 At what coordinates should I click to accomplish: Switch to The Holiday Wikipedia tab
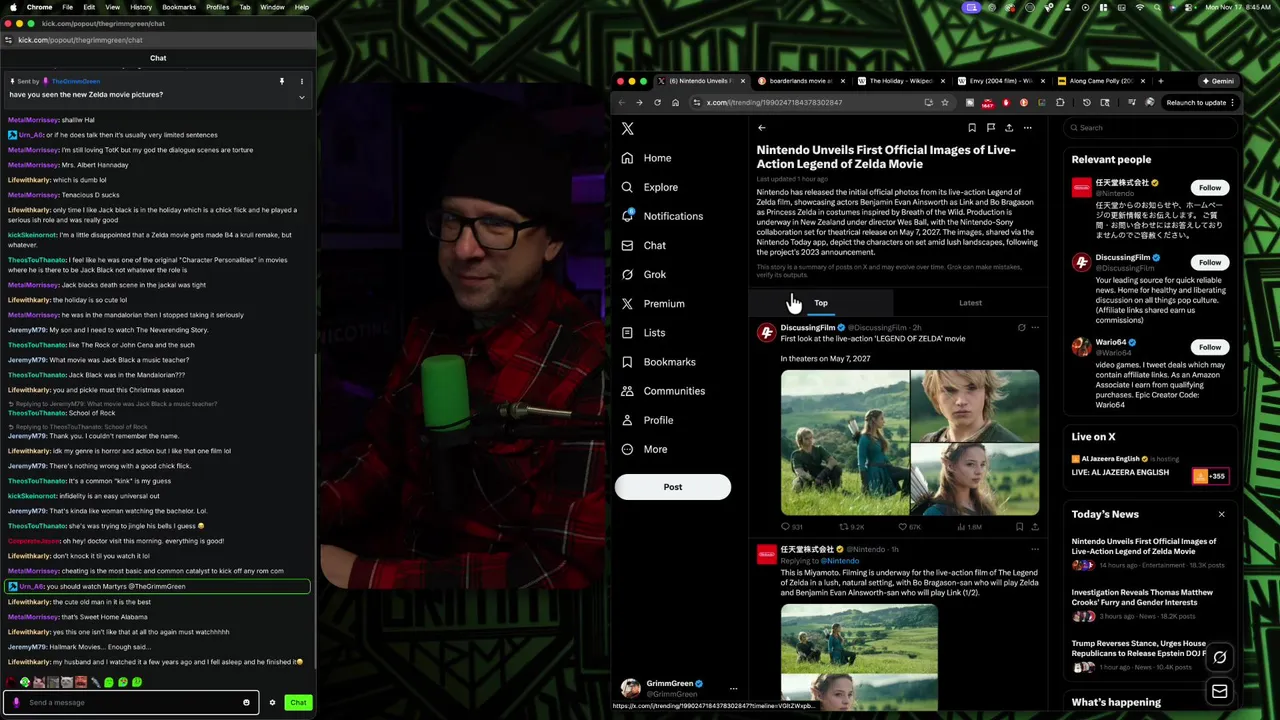tap(900, 81)
